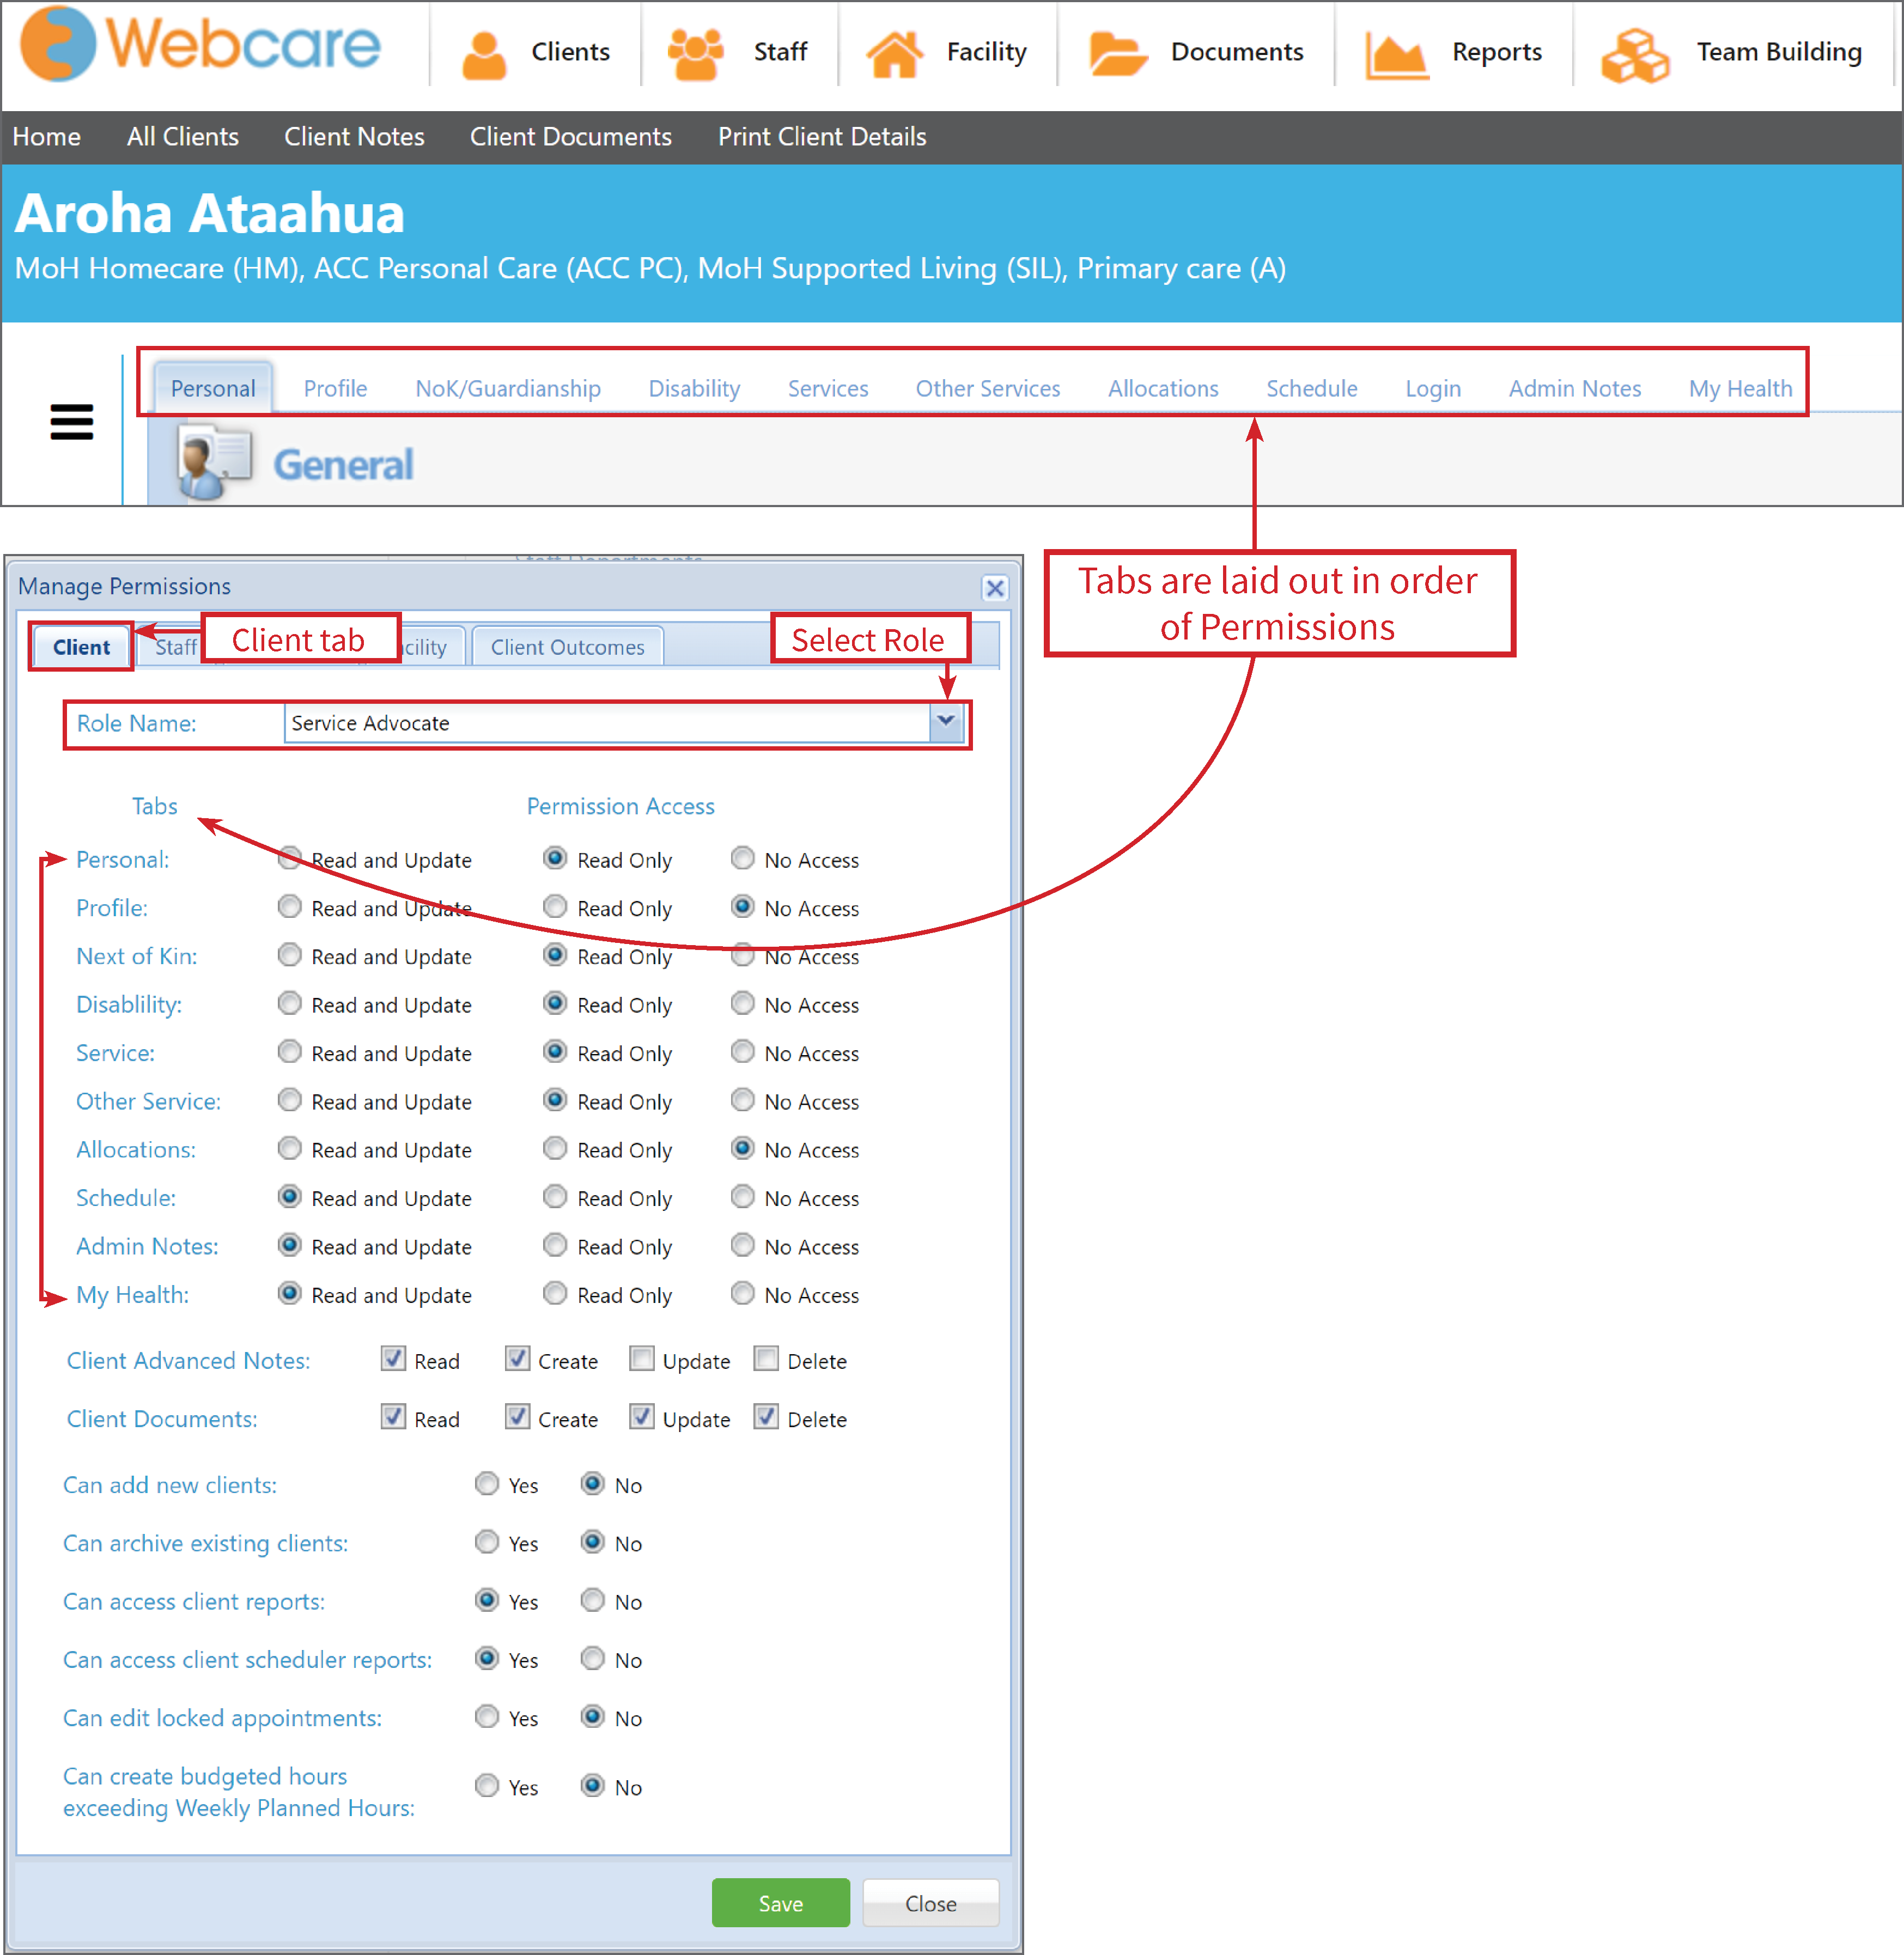Click the Save button
Screen dimensions: 1904x1955
pyautogui.click(x=780, y=1901)
